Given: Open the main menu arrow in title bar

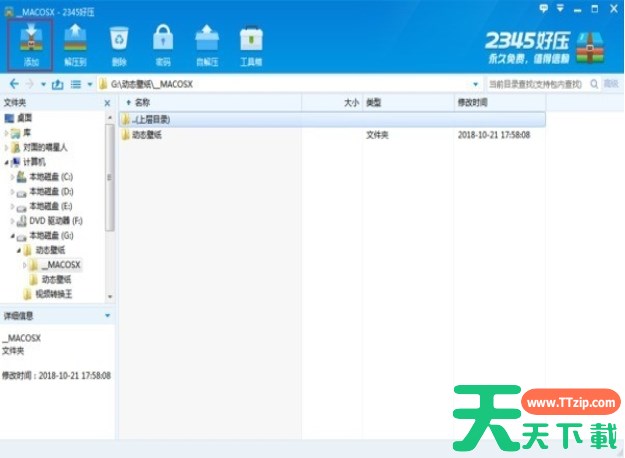Looking at the screenshot, I should click(x=560, y=8).
